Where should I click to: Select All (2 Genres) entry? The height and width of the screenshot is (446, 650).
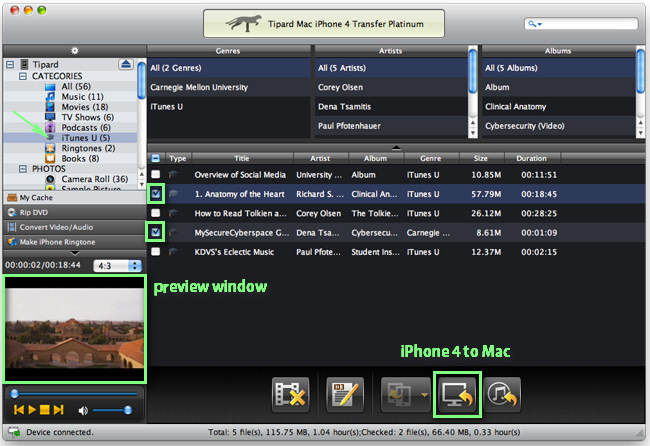[x=229, y=68]
